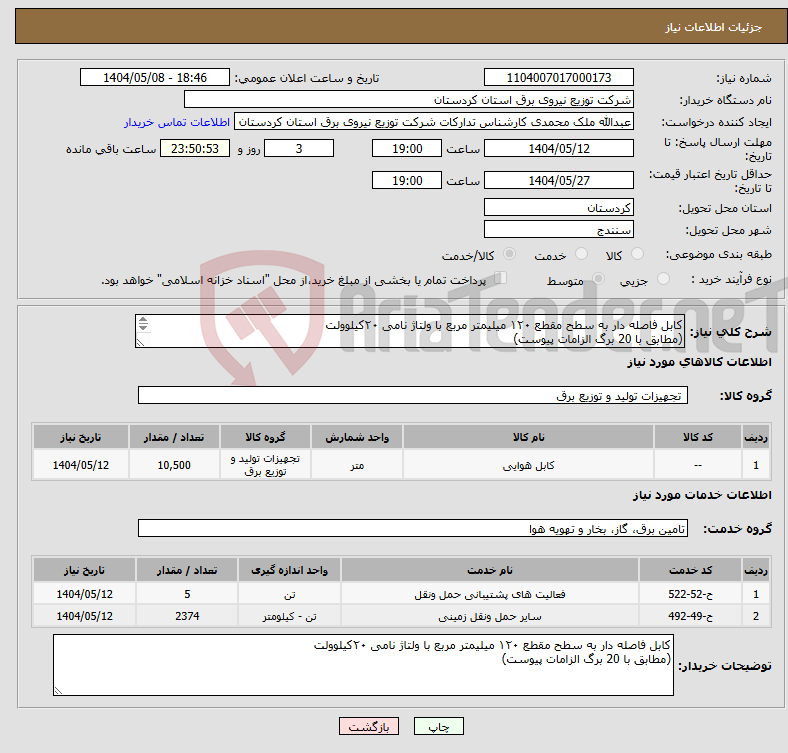Click the service code ح-49-492
The height and width of the screenshot is (753, 788).
[691, 616]
